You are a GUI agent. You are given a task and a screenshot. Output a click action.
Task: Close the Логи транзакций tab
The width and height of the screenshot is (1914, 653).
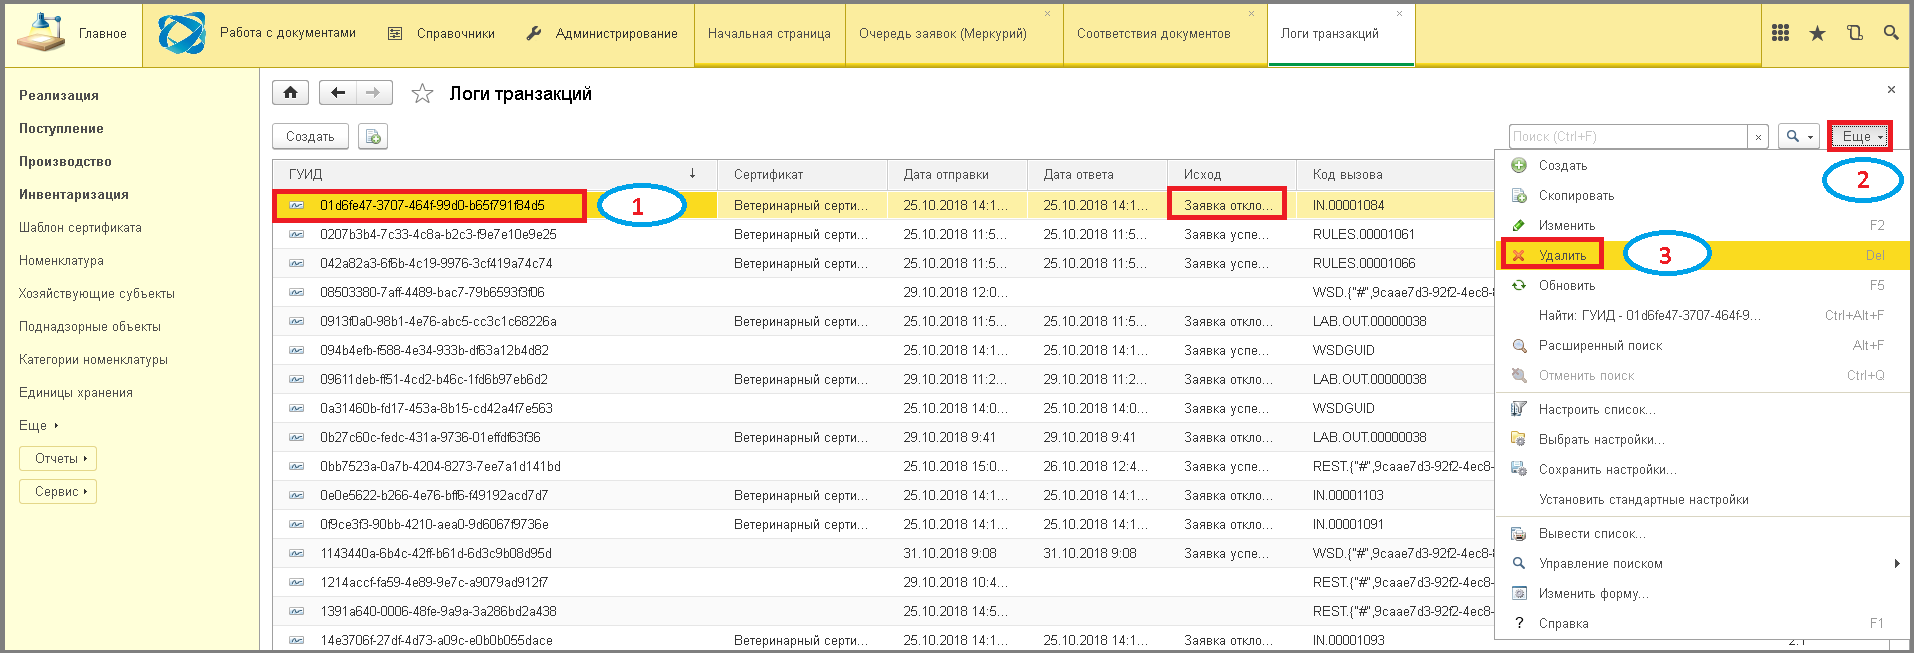pos(1399,14)
